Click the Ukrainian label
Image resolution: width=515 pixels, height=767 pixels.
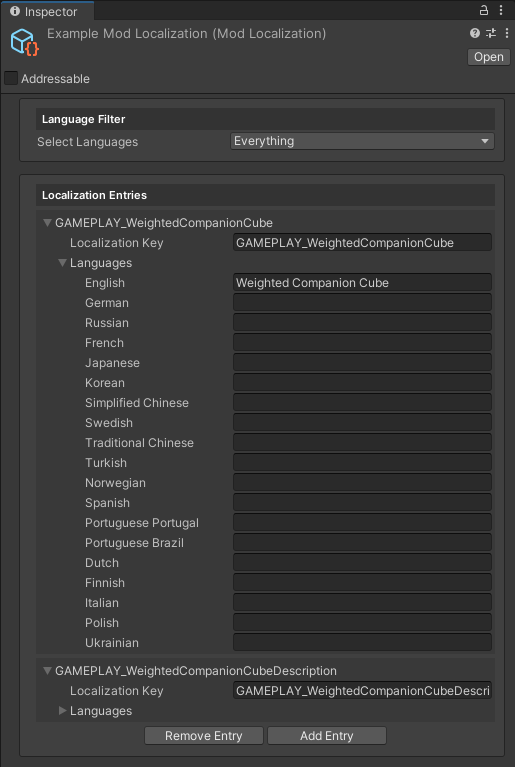tap(112, 643)
